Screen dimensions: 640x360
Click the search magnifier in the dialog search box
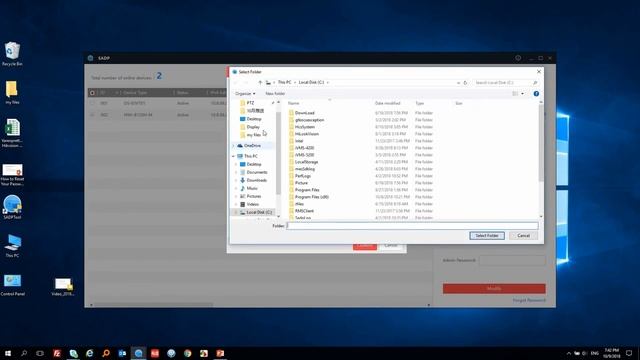click(535, 82)
